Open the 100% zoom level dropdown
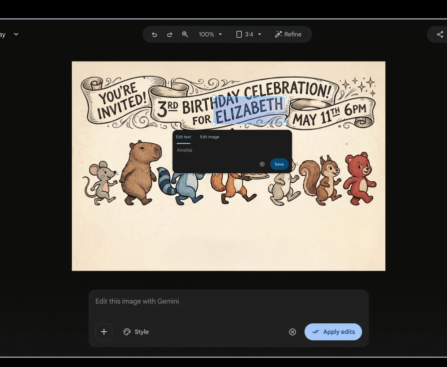The image size is (447, 367). [x=210, y=34]
